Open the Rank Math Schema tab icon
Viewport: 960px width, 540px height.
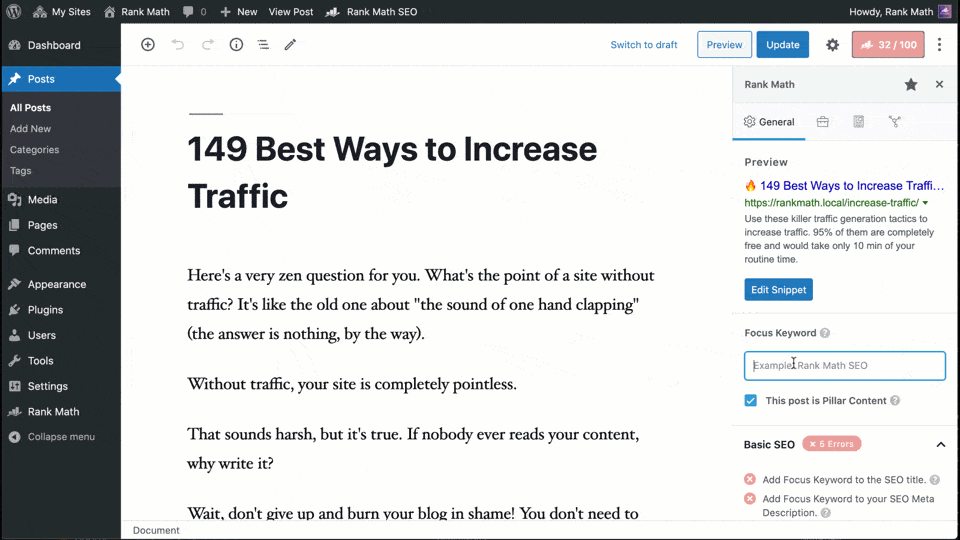click(x=858, y=122)
